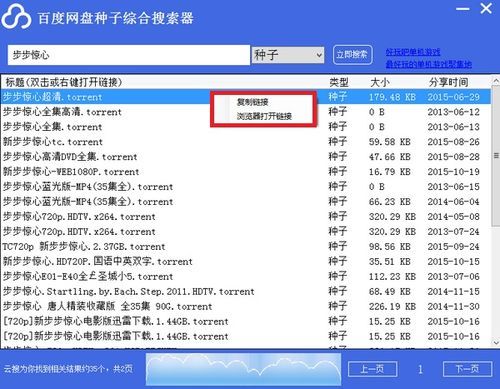500x389 pixels.
Task: Open the upper blue link about 单机游戏
Action: point(413,52)
